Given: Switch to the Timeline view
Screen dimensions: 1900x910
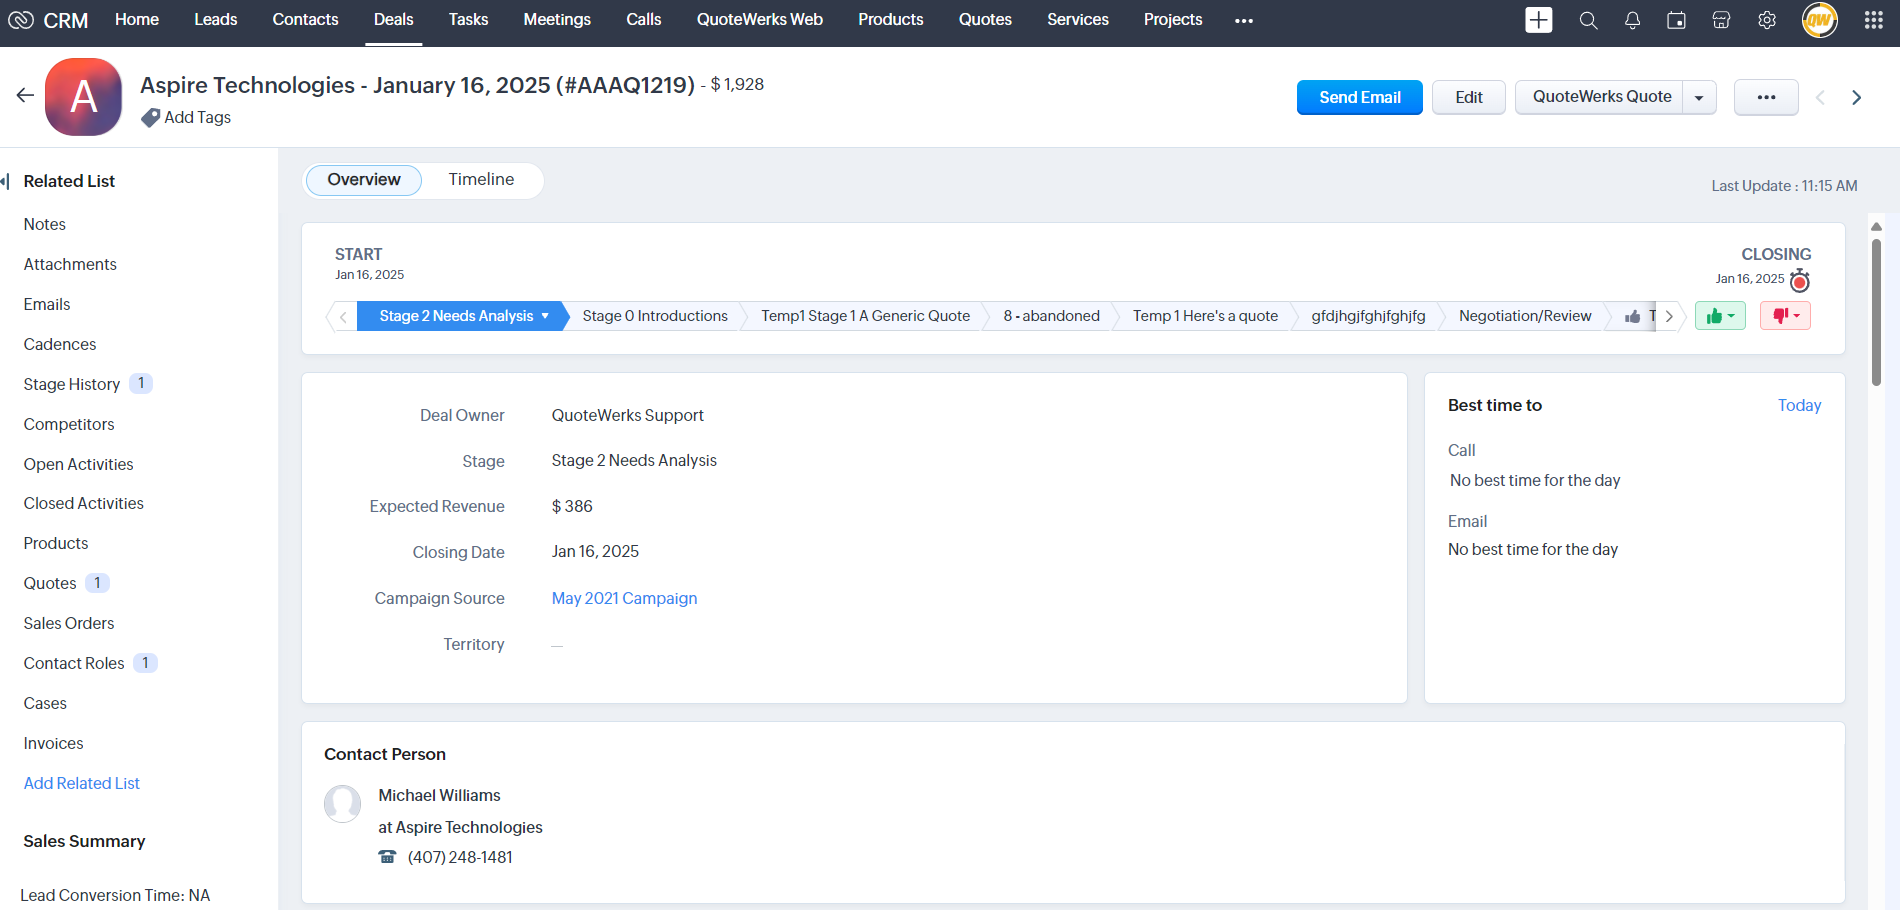Looking at the screenshot, I should tap(481, 180).
